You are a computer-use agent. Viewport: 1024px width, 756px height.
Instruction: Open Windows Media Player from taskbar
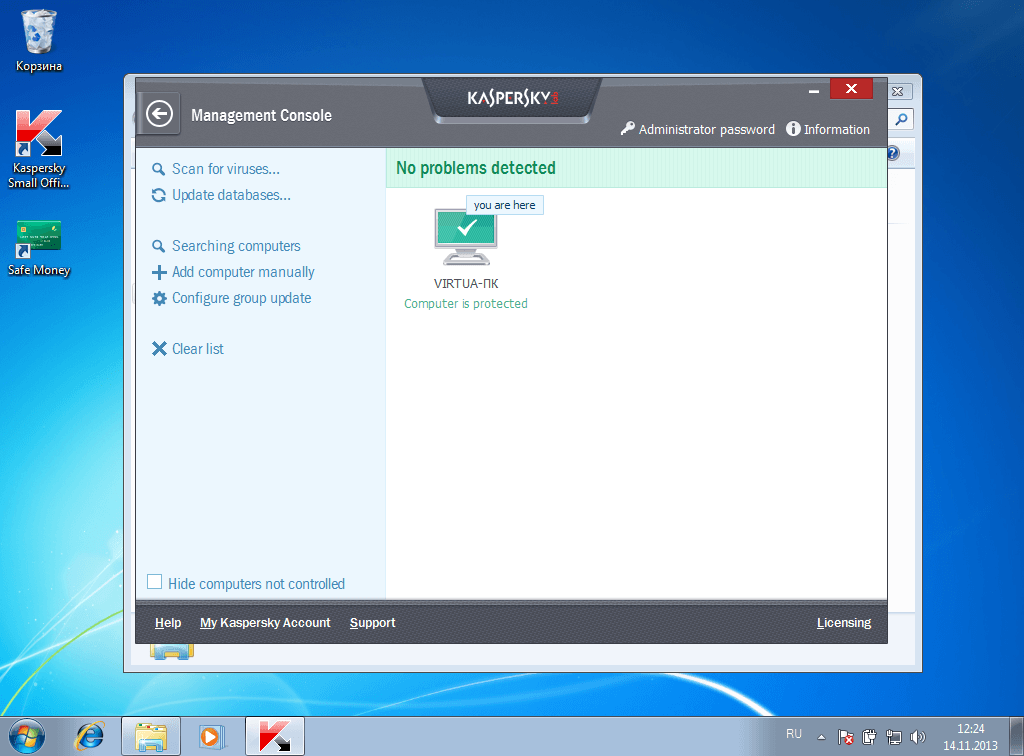pyautogui.click(x=212, y=736)
